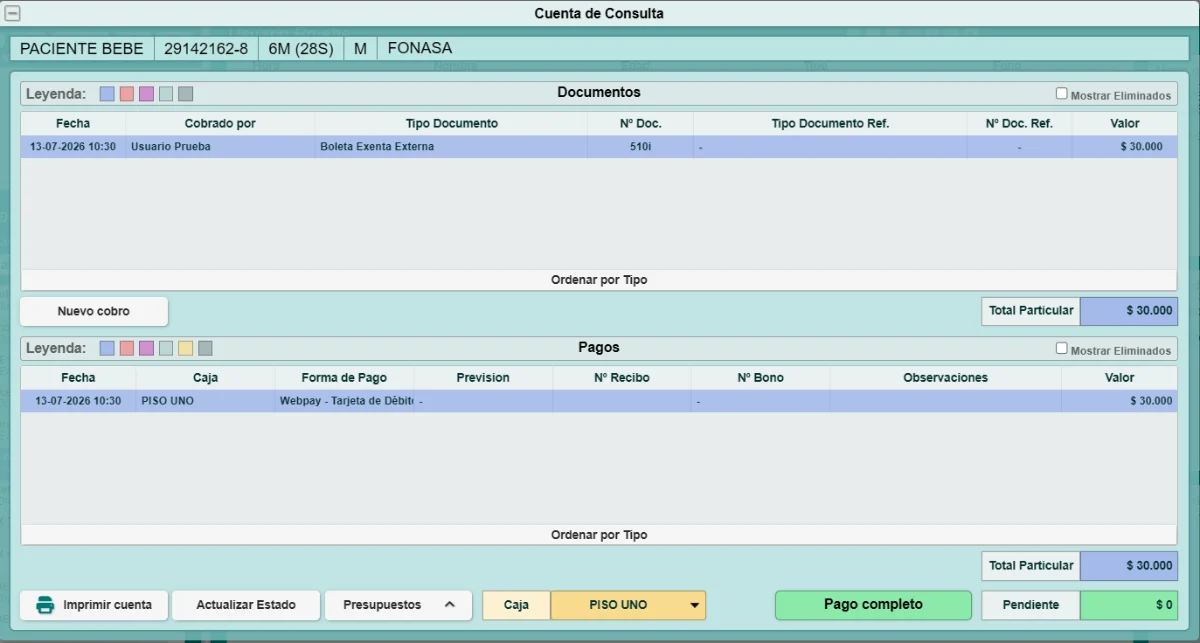Screen dimensions: 1200x643
Task: Enable Mostrar Eliminados in Pagos section
Action: tap(1062, 349)
